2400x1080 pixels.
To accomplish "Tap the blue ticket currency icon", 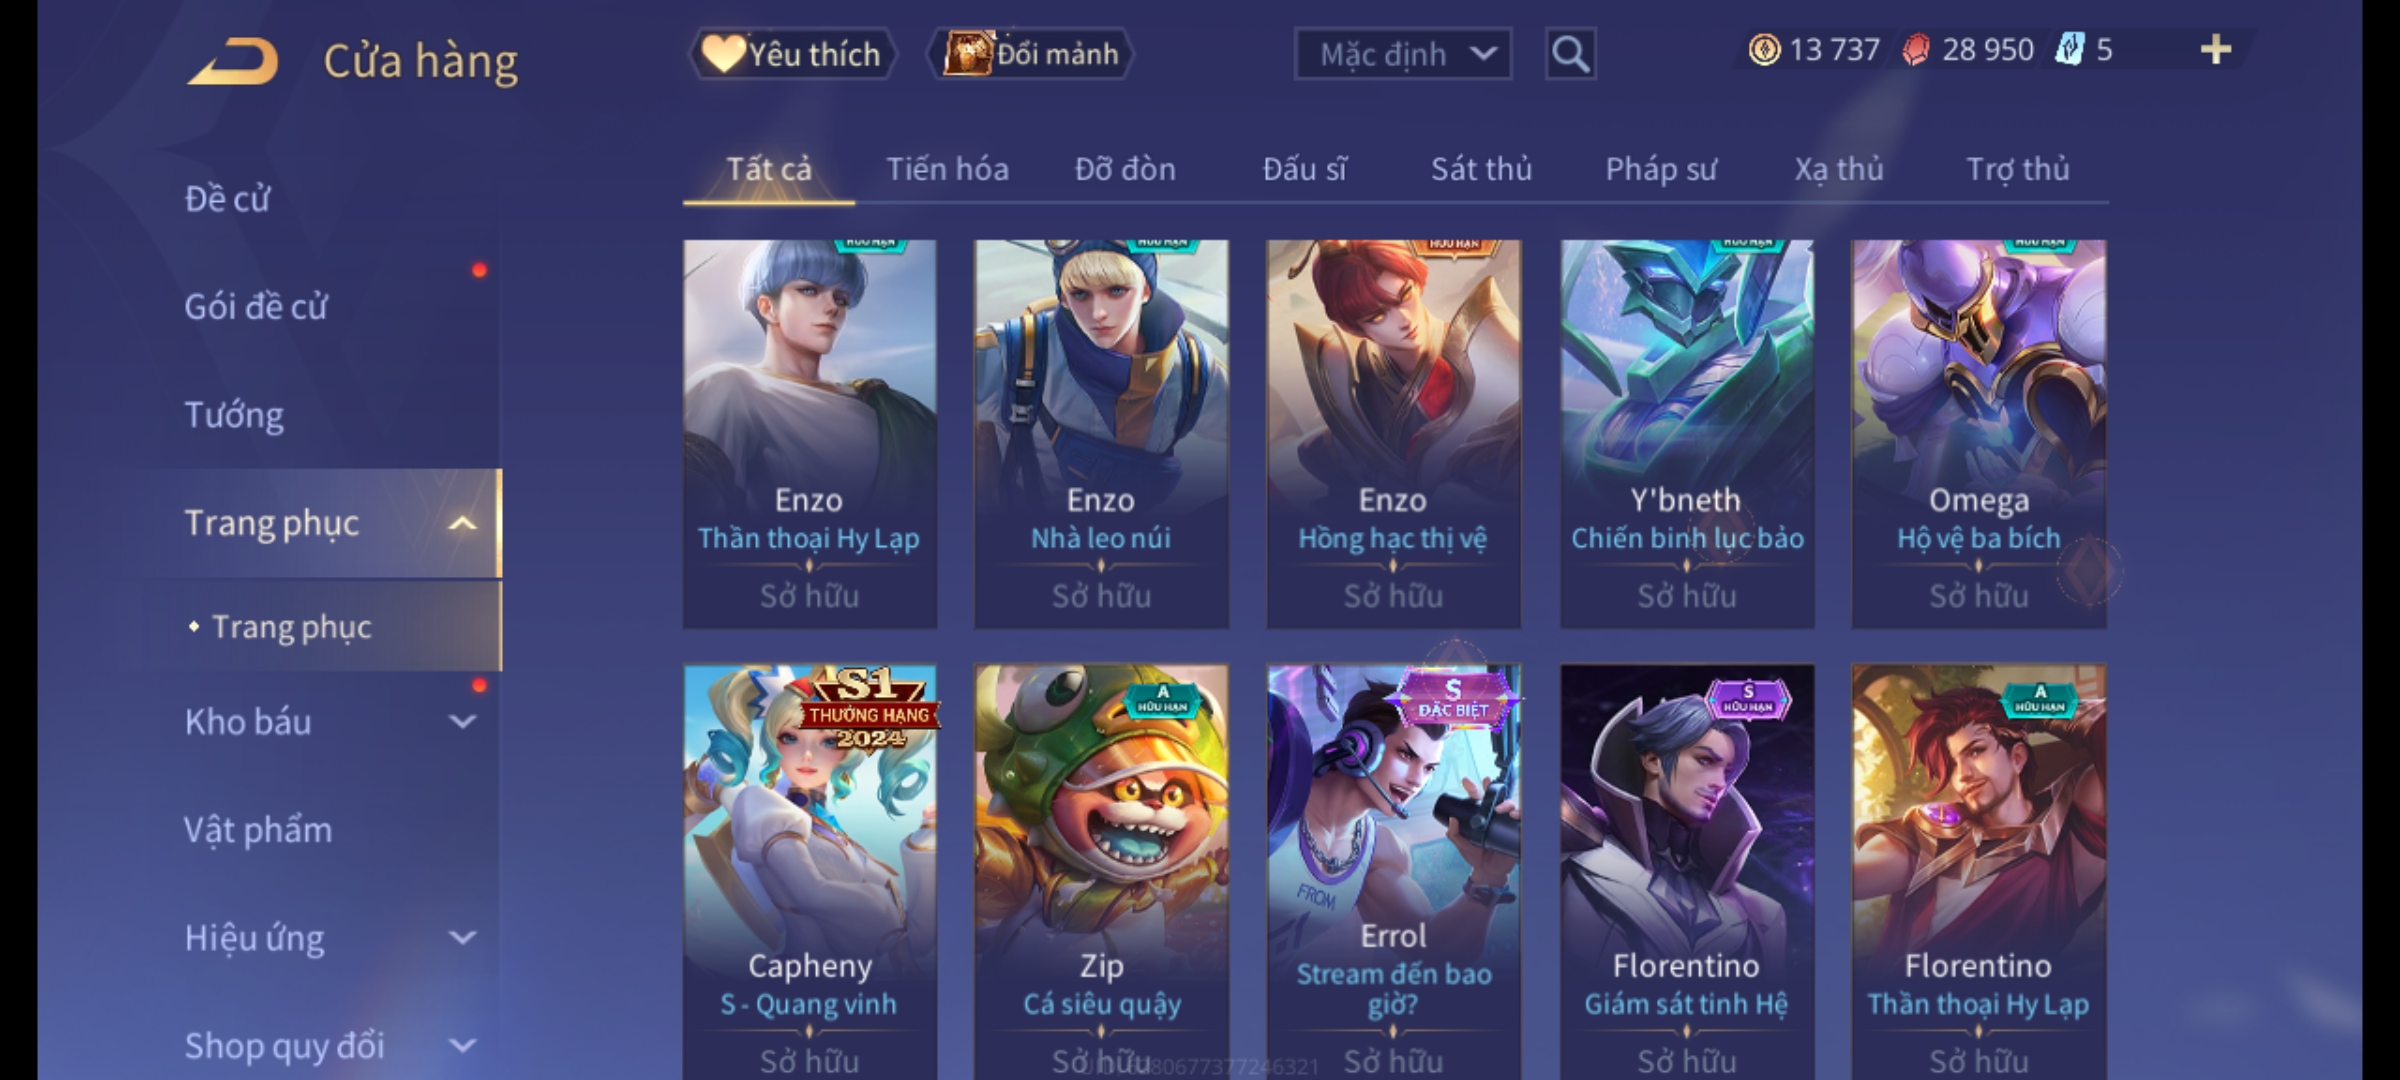I will point(2069,50).
